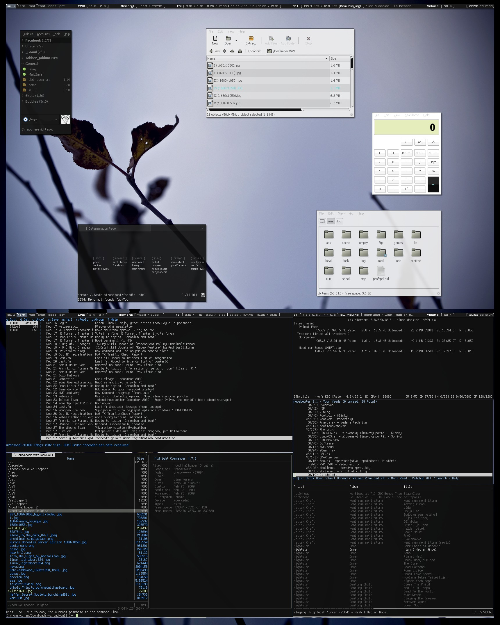This screenshot has width=500, height=625.
Task: Click the Add Files icon in archive manager
Action: point(271,40)
